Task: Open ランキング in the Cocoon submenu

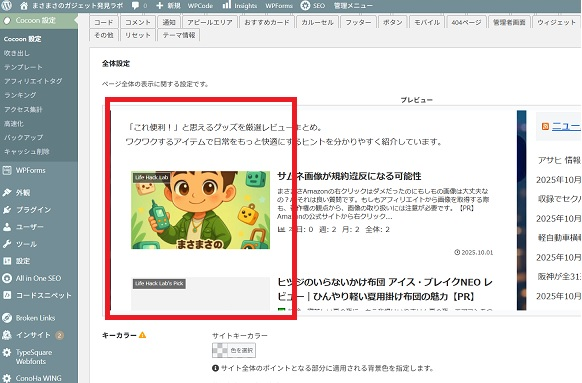Action: [20, 95]
